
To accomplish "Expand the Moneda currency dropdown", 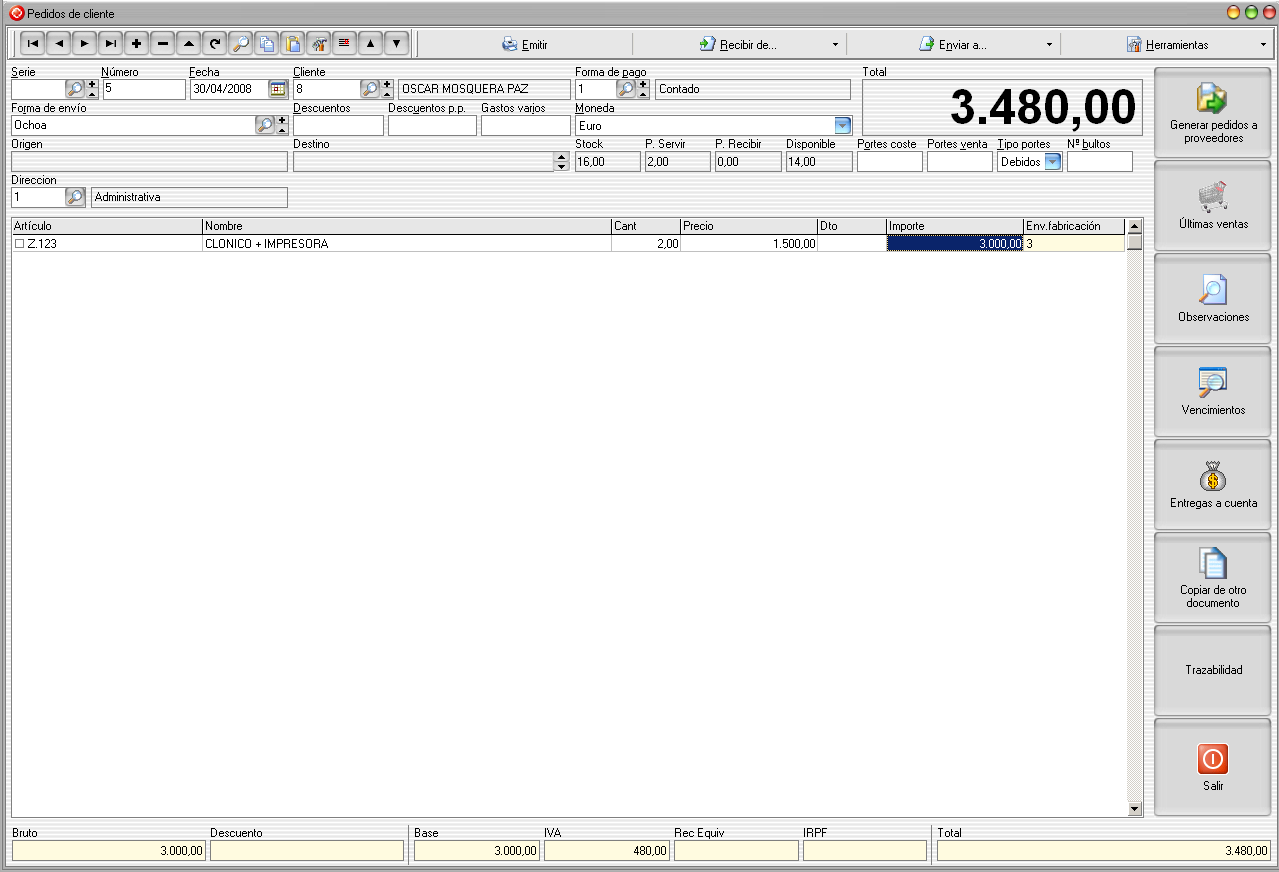I will (842, 126).
